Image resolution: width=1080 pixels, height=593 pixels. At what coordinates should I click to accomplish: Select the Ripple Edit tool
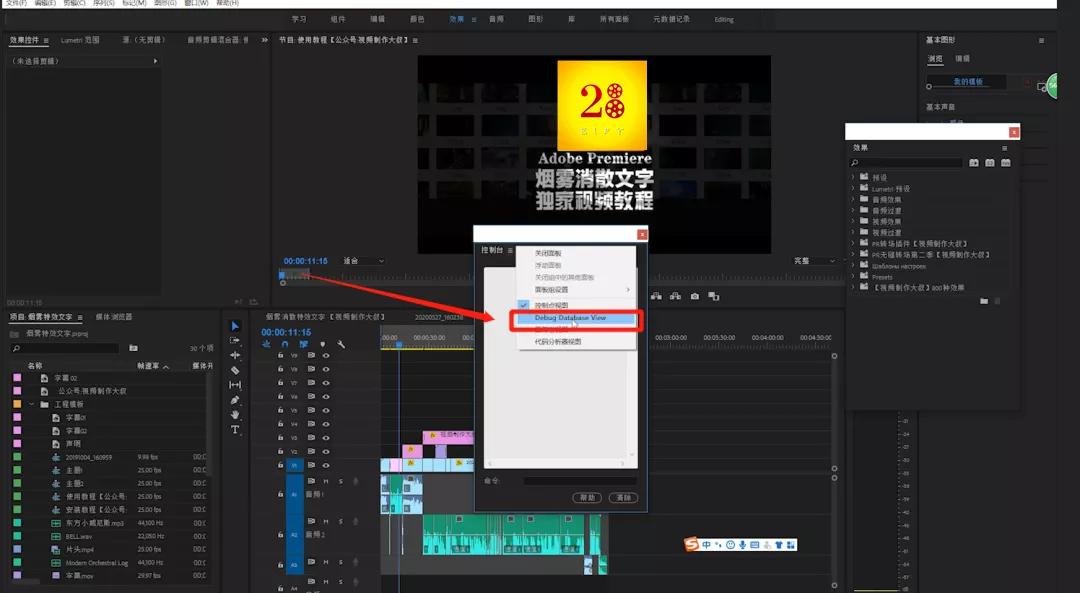(x=235, y=355)
